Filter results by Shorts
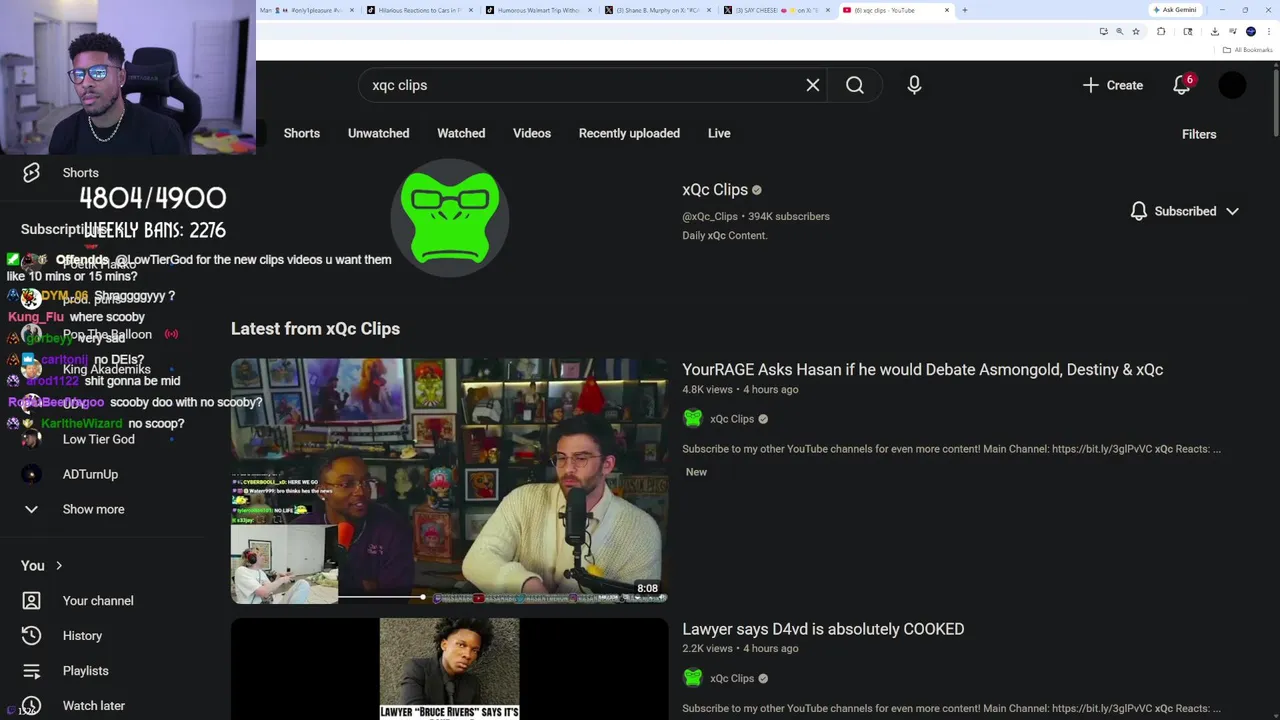 click(302, 133)
